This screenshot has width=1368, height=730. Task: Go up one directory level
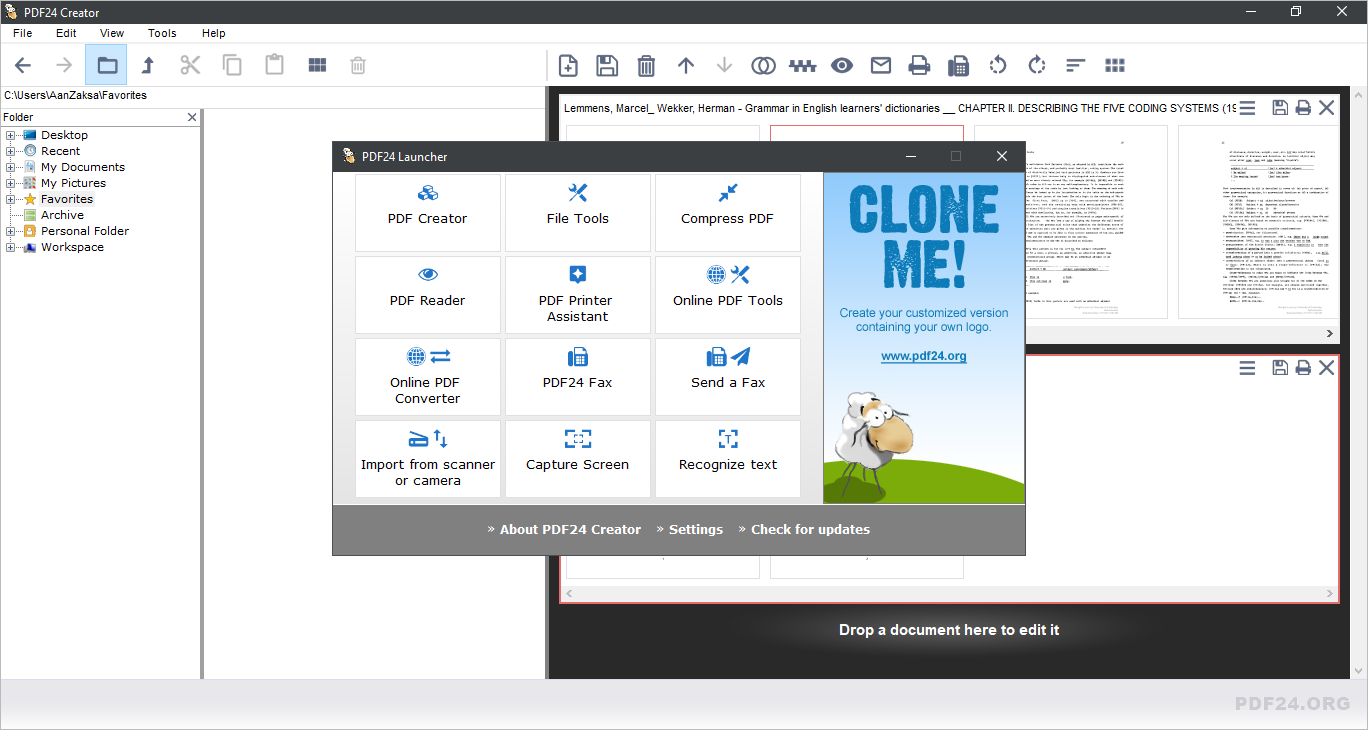(x=148, y=66)
